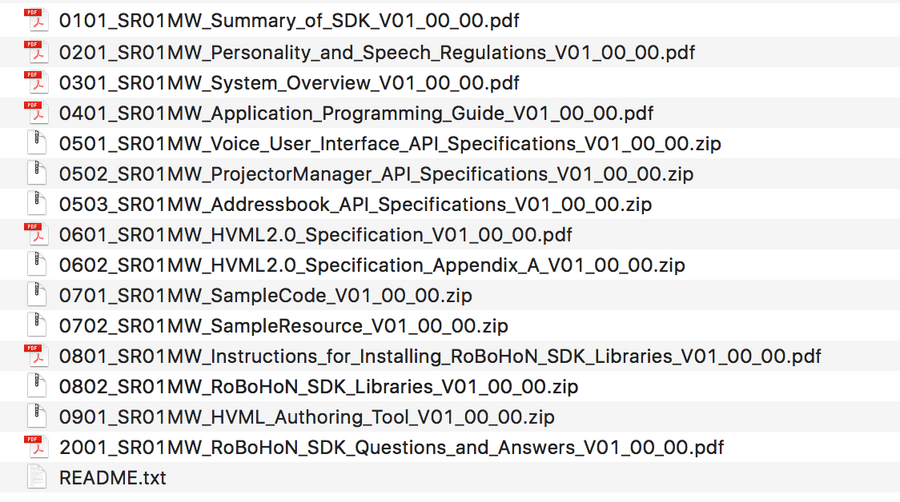The width and height of the screenshot is (900, 502).
Task: Click PDF icon beside System_Overview file
Action: (x=36, y=81)
